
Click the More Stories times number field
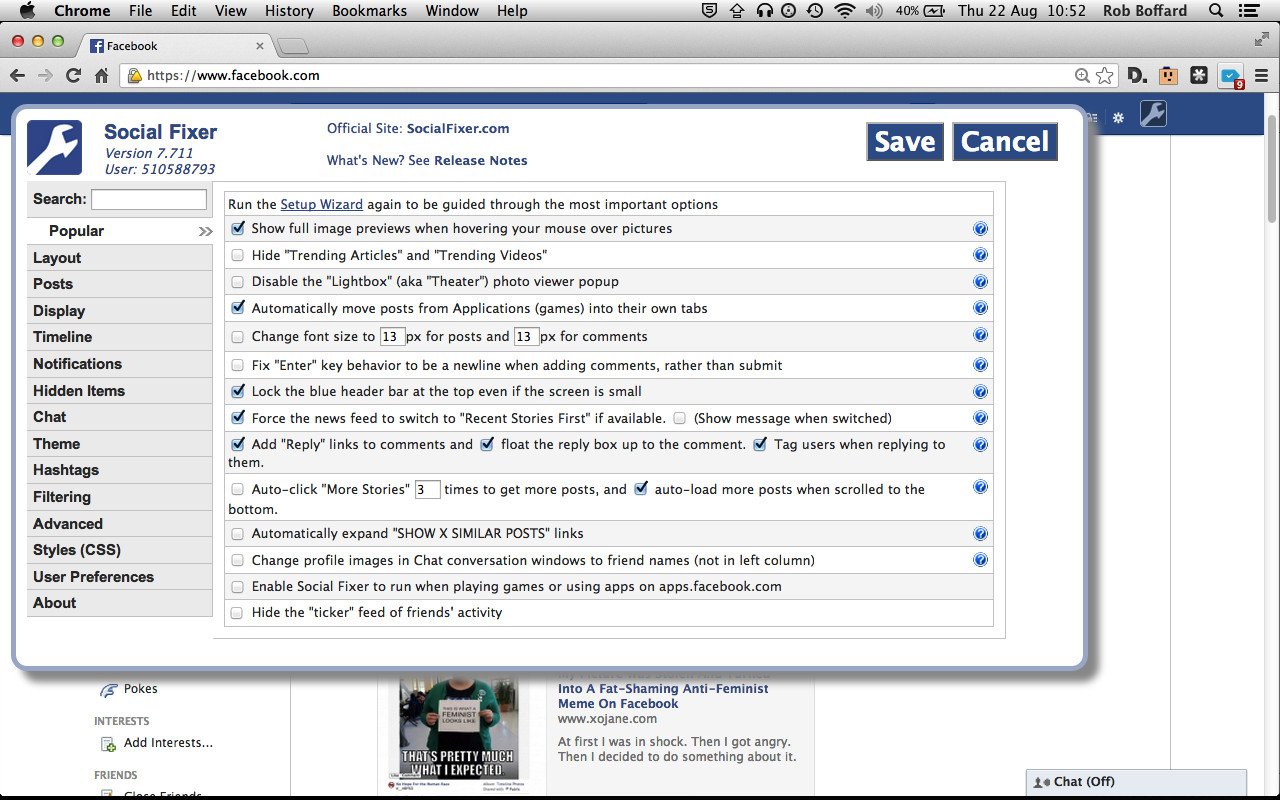pos(428,490)
